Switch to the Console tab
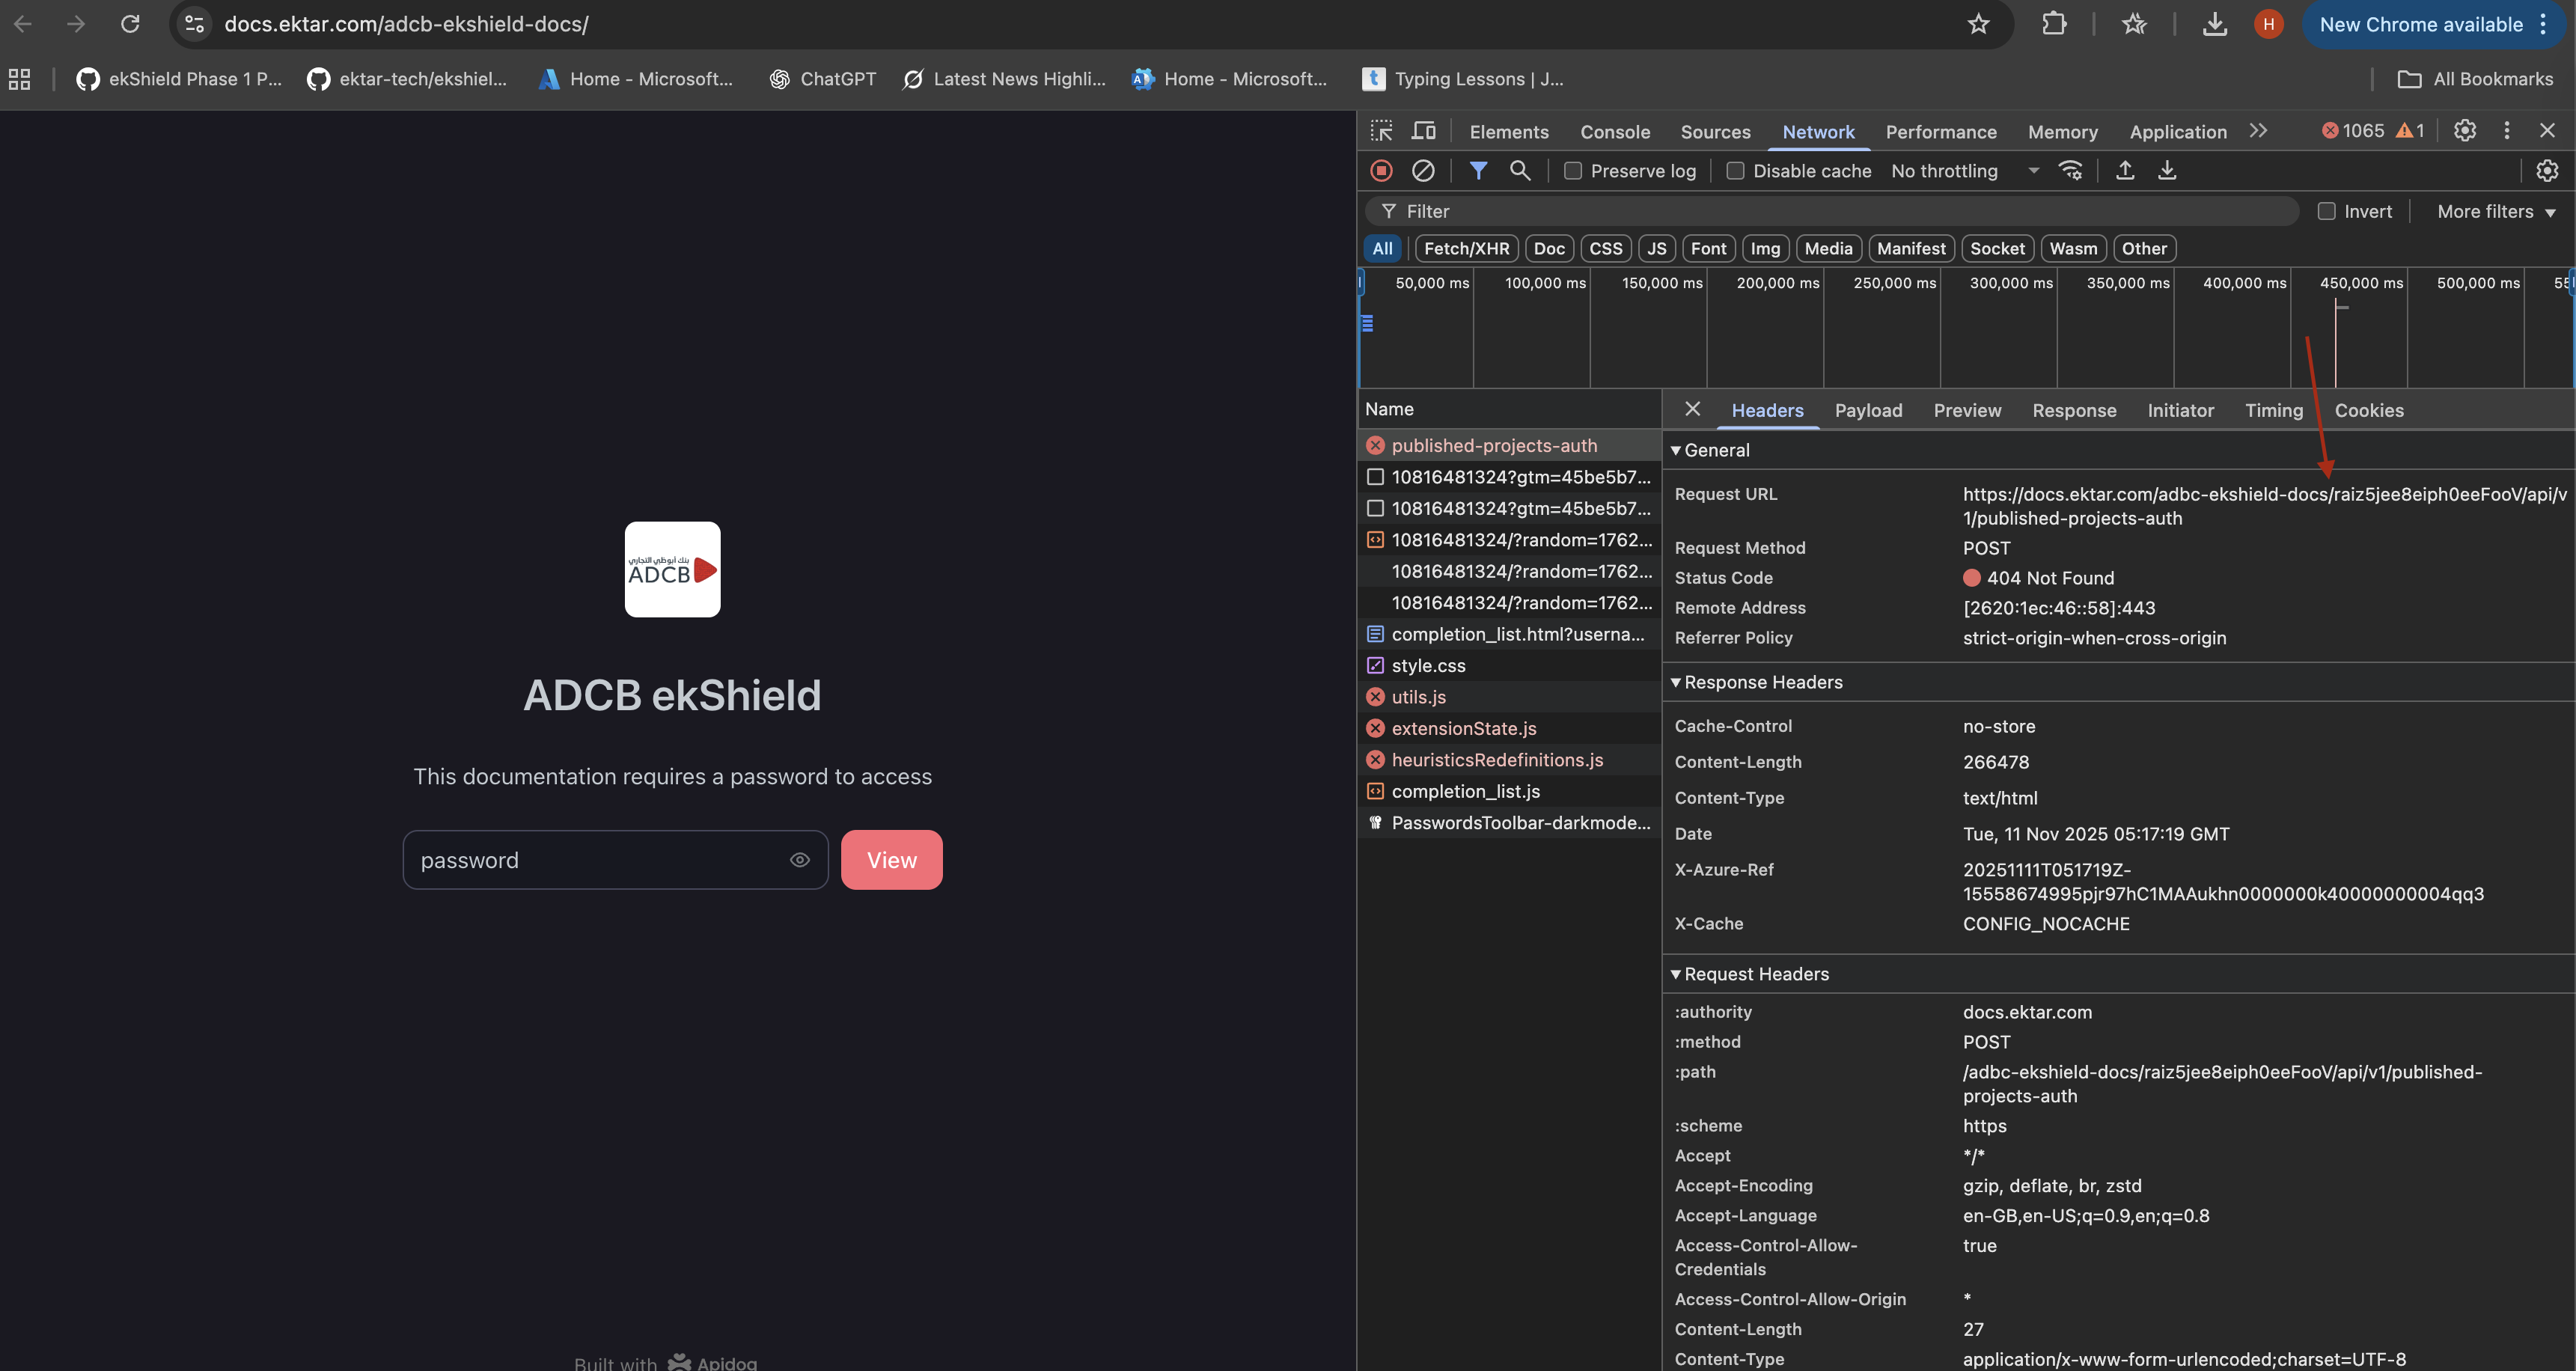The image size is (2576, 1371). click(1614, 132)
